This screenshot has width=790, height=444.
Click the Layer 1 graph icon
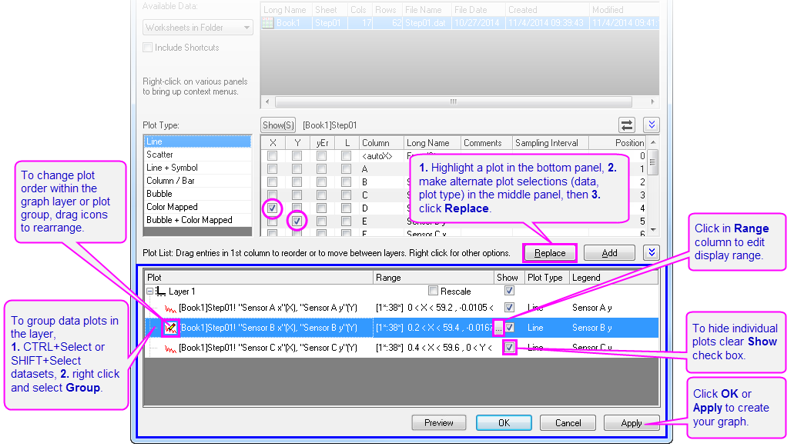coord(160,291)
